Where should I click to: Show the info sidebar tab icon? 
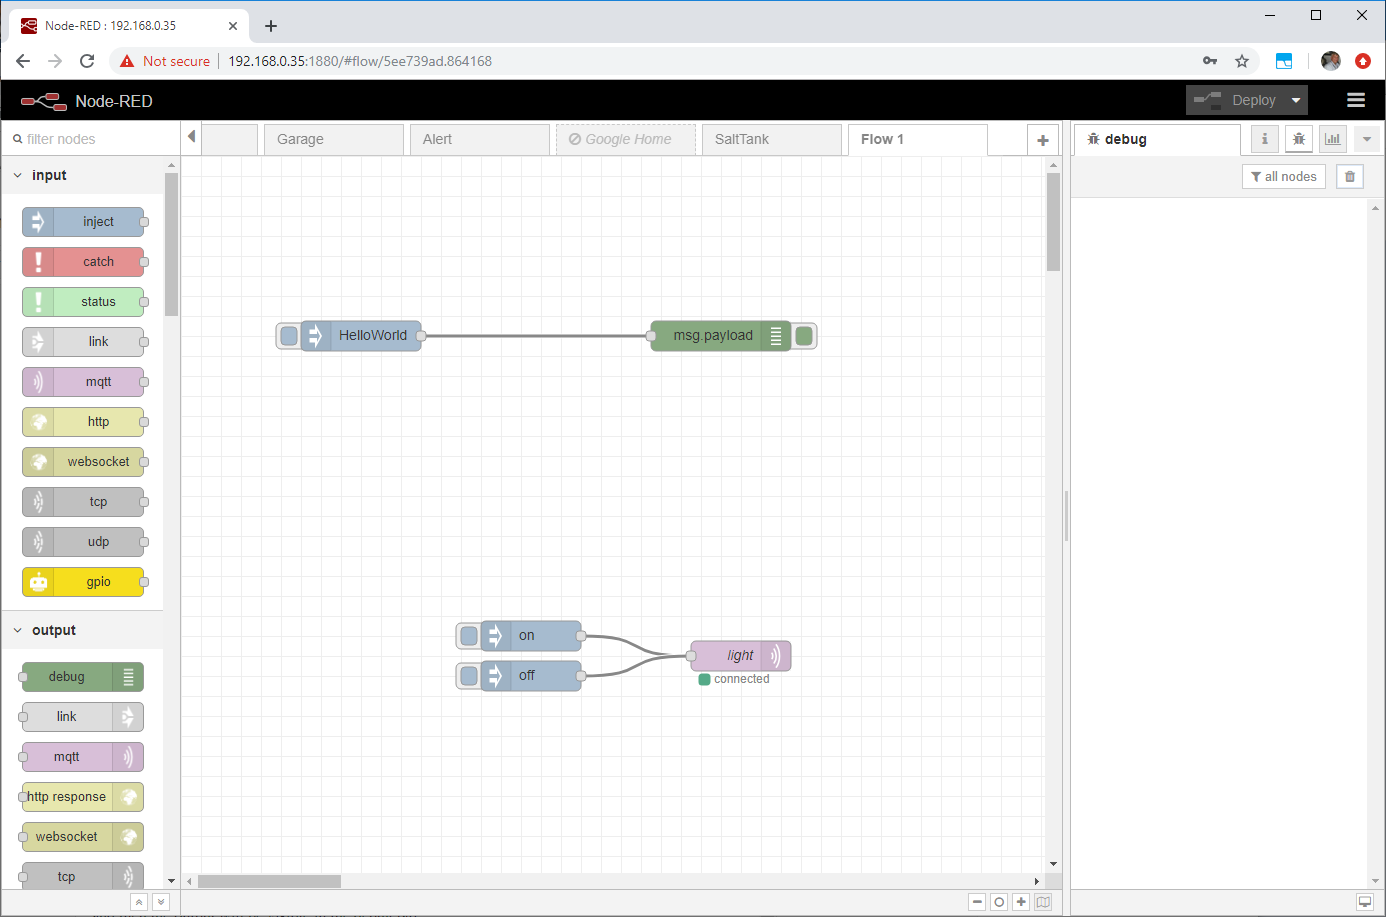point(1265,139)
